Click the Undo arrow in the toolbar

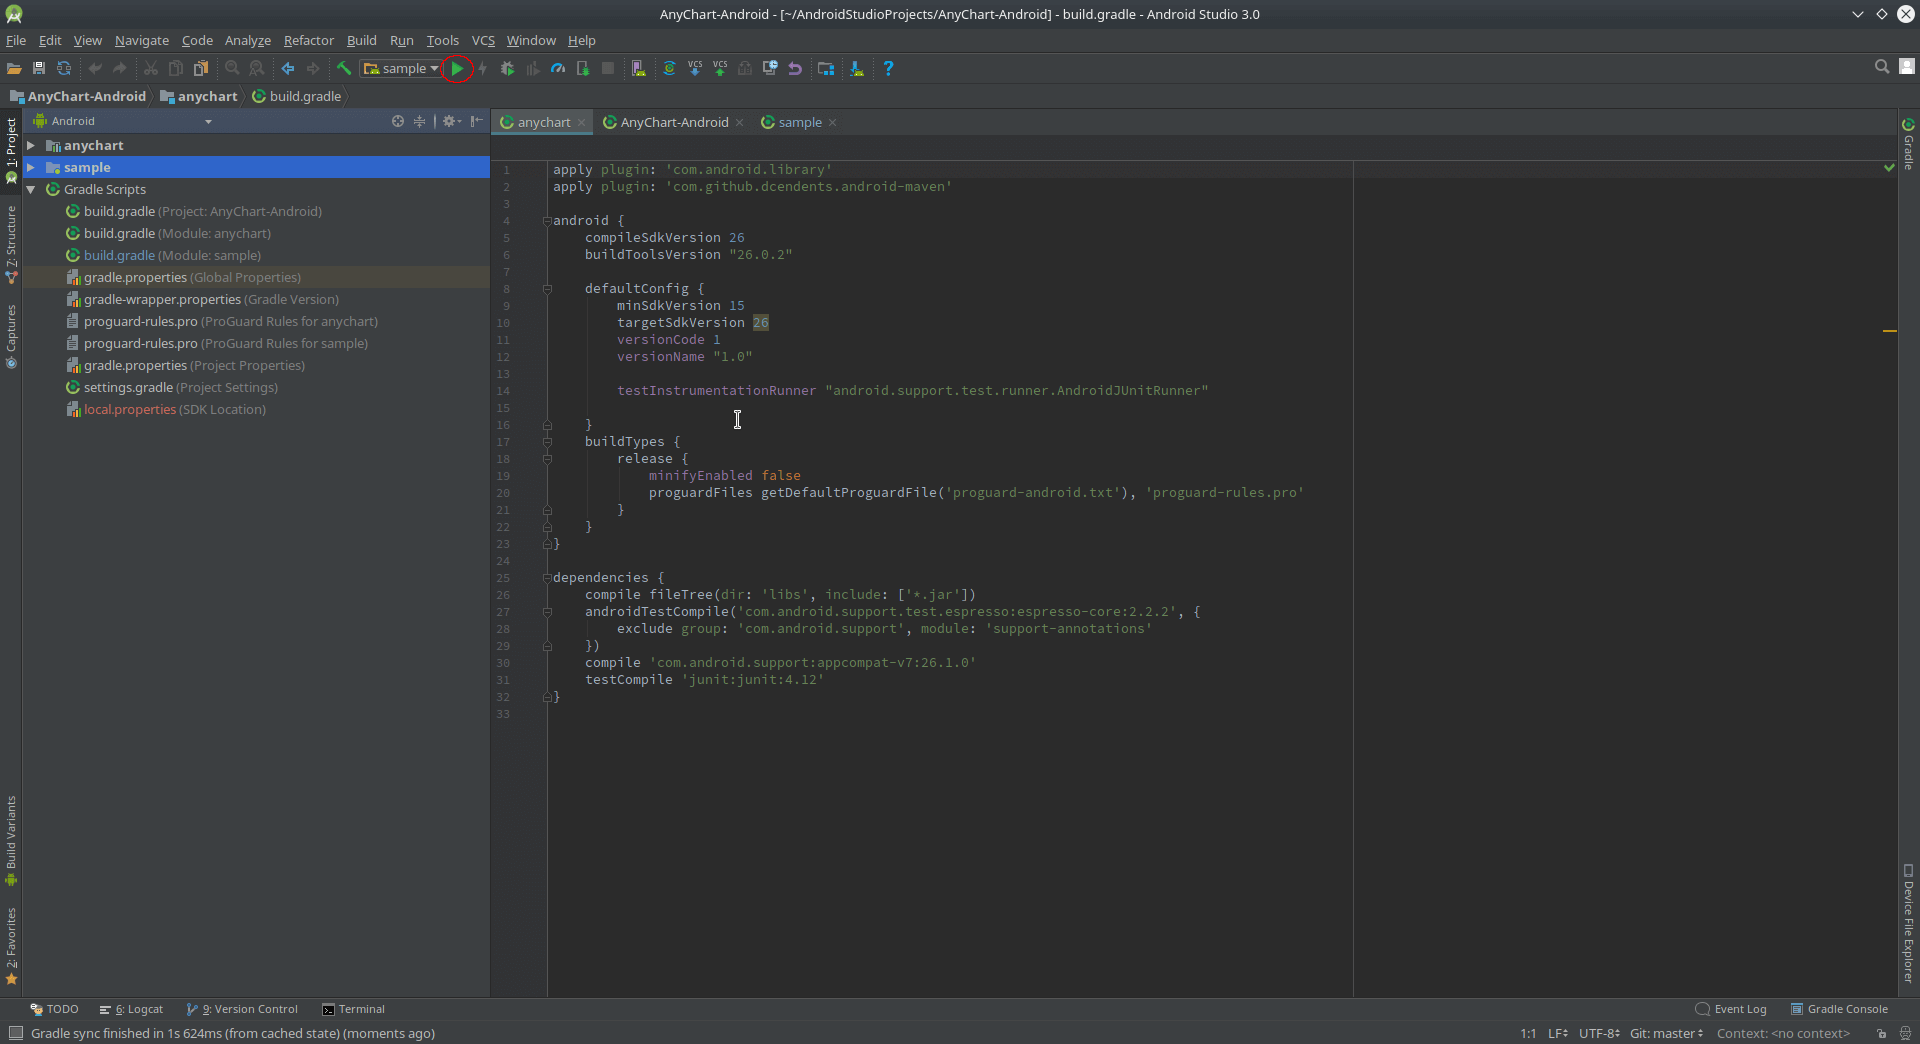95,68
